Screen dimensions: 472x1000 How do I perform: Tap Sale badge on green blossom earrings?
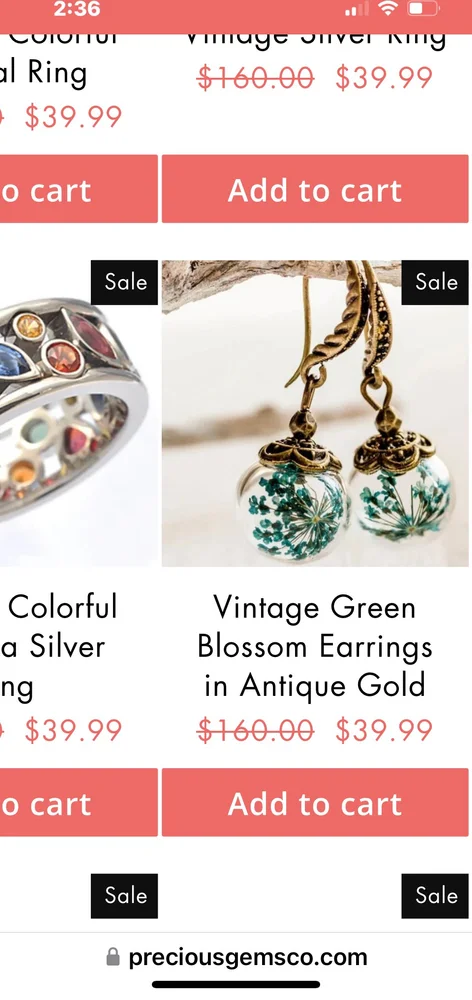pos(435,282)
